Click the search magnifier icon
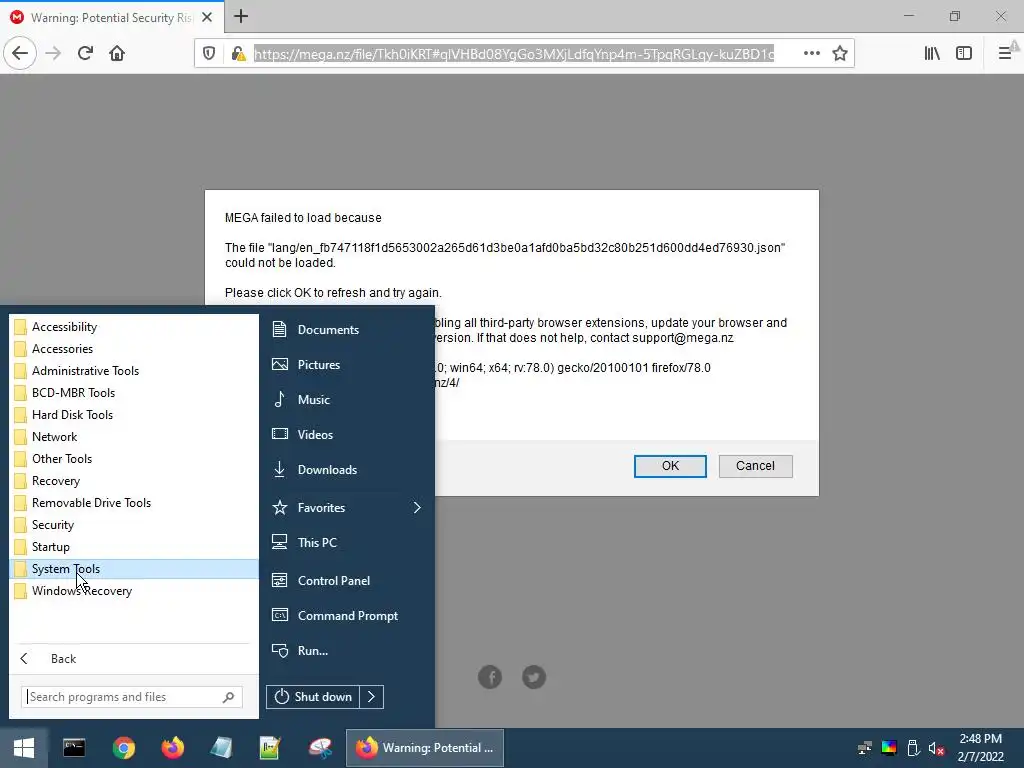The height and width of the screenshot is (768, 1024). click(x=228, y=697)
